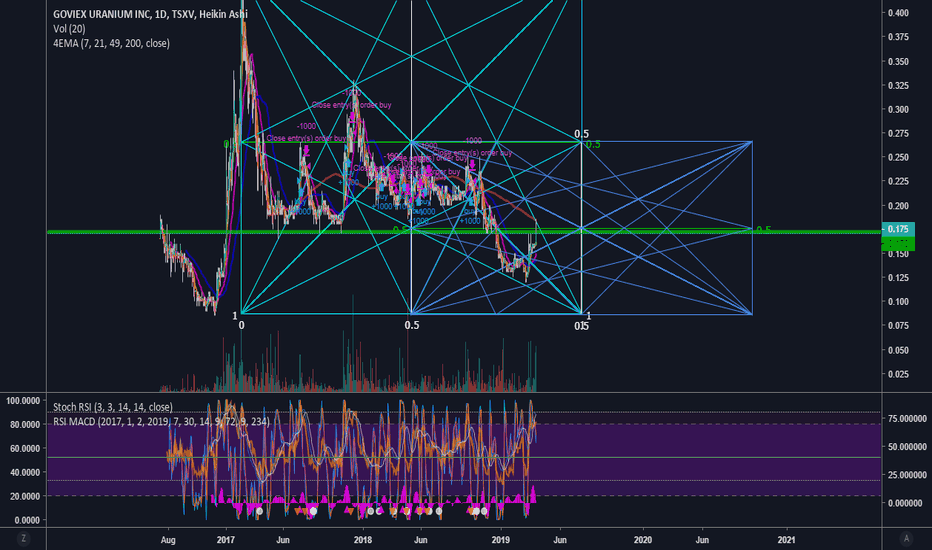Click the A auto-scale button at bottom right

[x=906, y=539]
